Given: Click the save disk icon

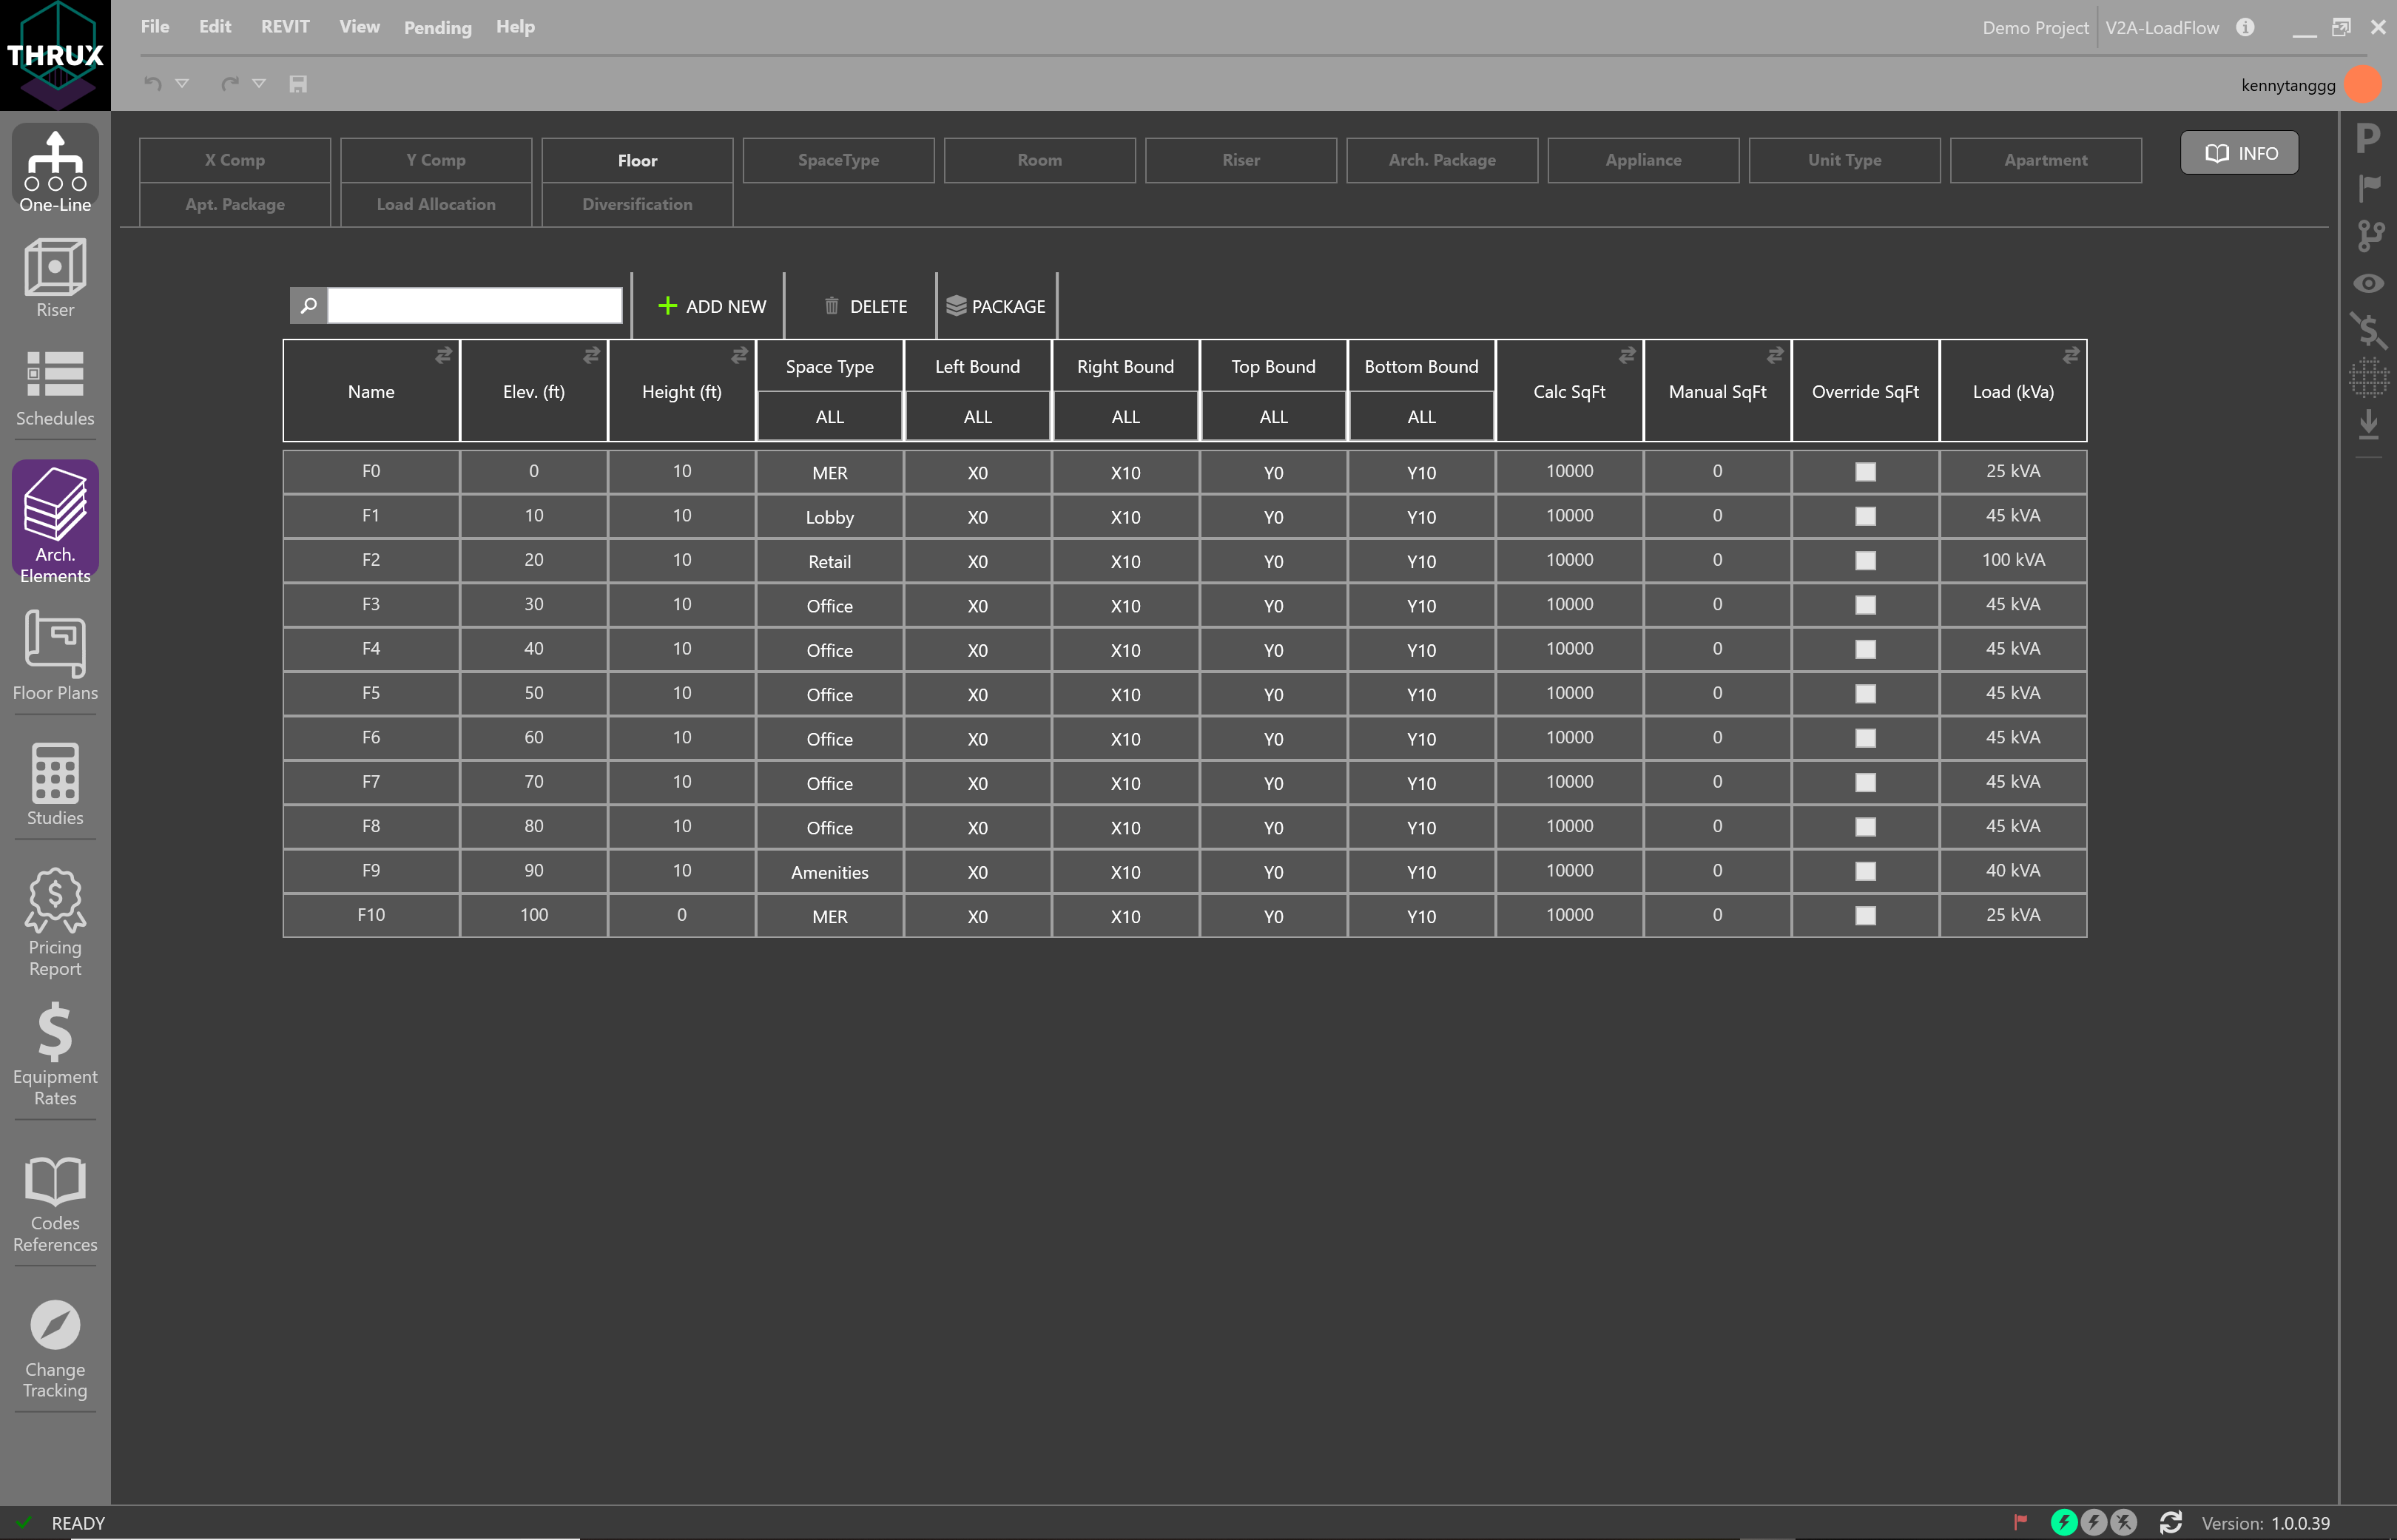Looking at the screenshot, I should (298, 84).
